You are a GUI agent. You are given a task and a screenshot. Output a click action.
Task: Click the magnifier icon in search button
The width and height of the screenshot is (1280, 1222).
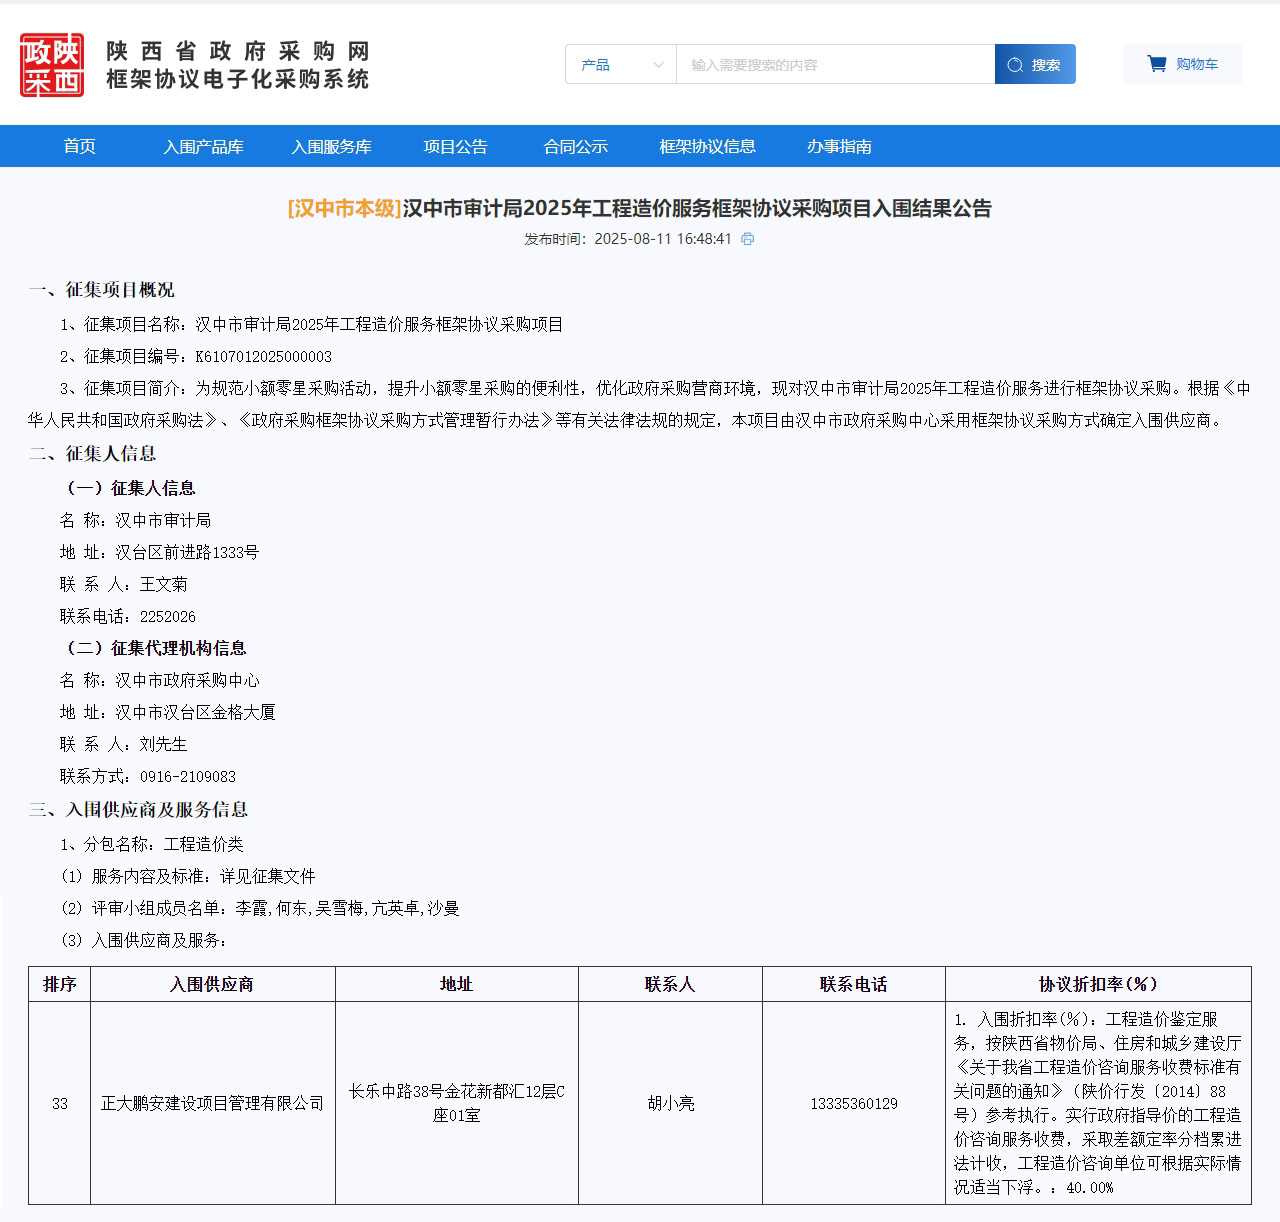click(1015, 65)
